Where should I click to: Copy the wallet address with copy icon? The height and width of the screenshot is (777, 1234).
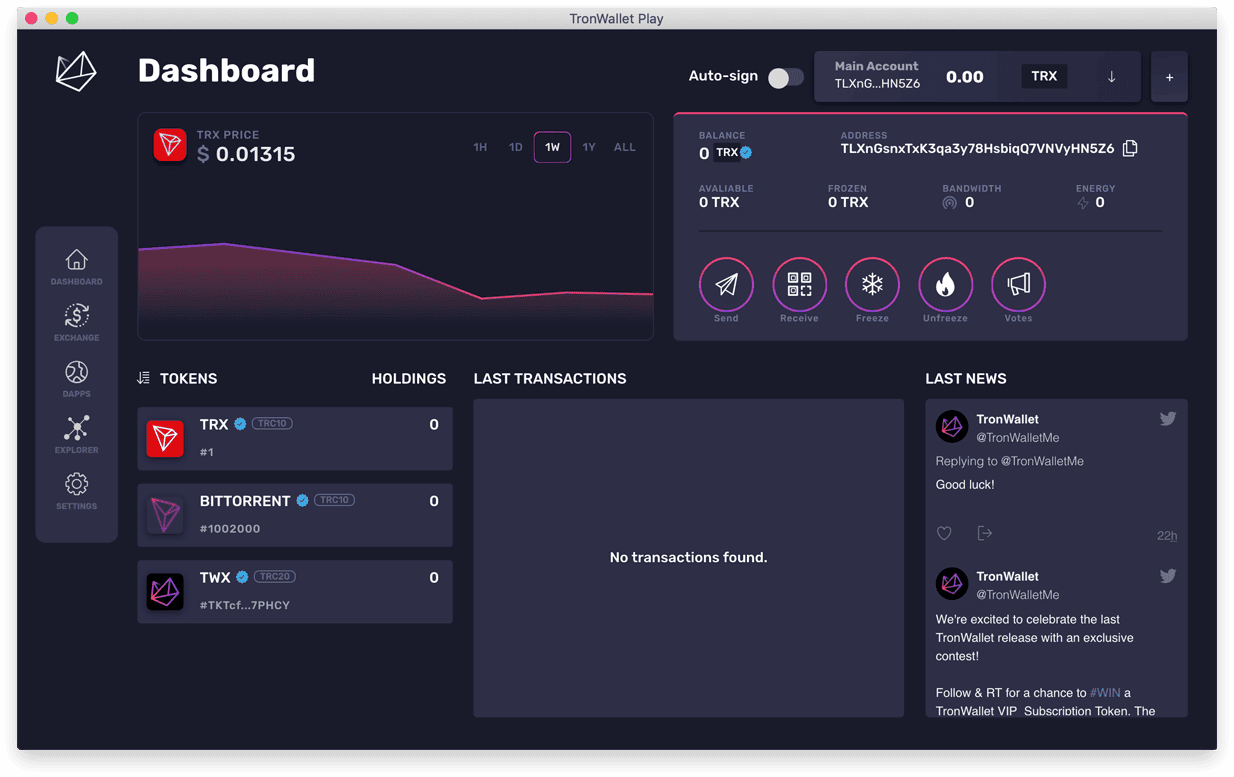(x=1130, y=148)
